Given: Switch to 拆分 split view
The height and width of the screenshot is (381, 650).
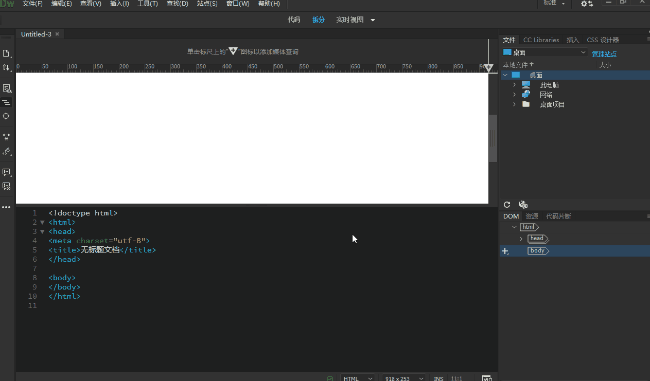Looking at the screenshot, I should click(318, 20).
